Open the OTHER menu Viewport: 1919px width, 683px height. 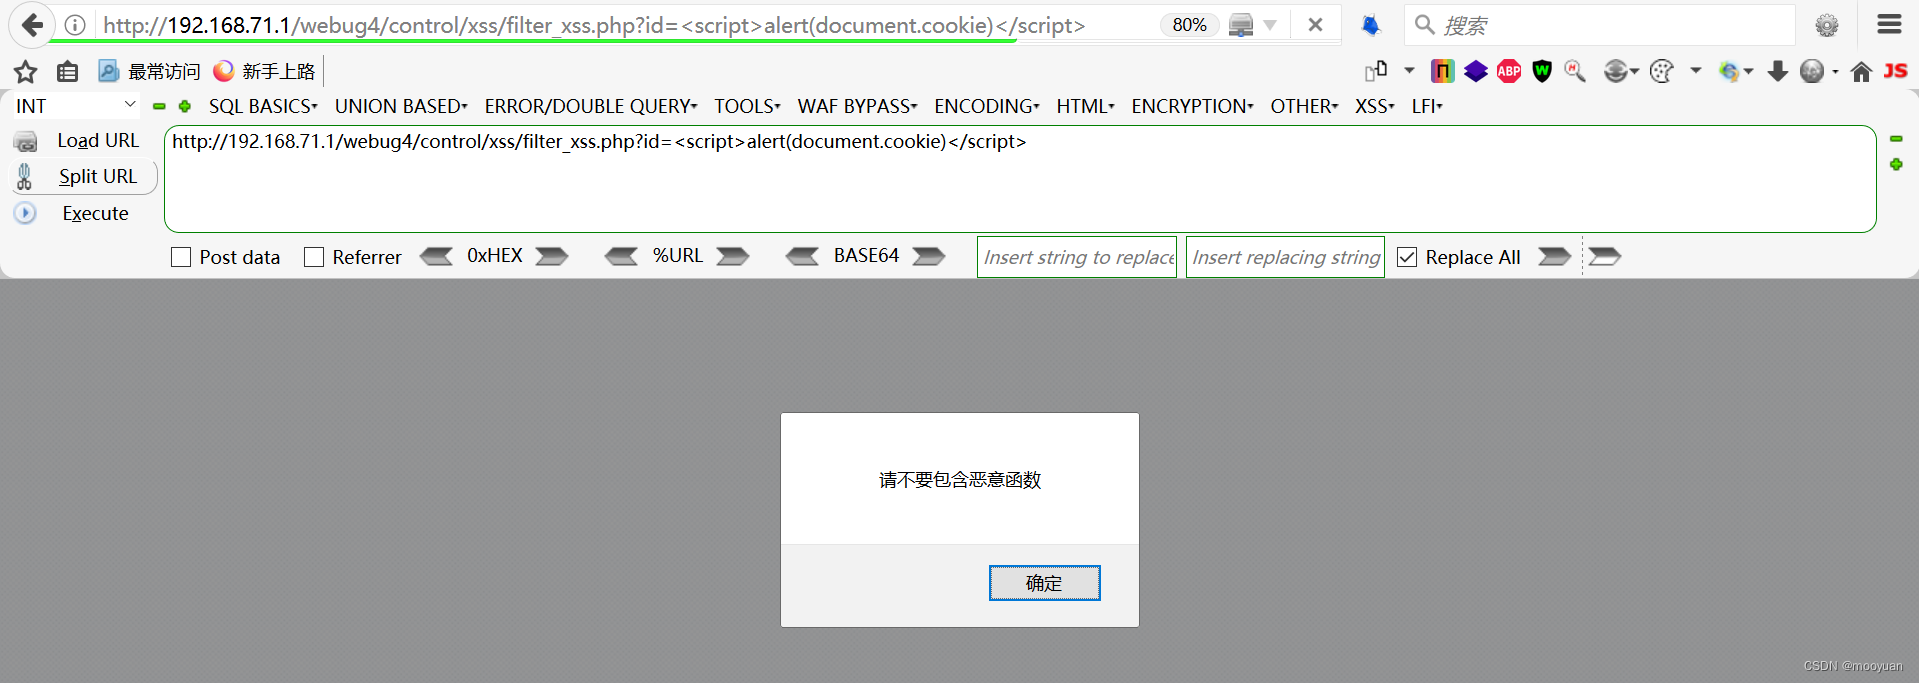point(1304,106)
